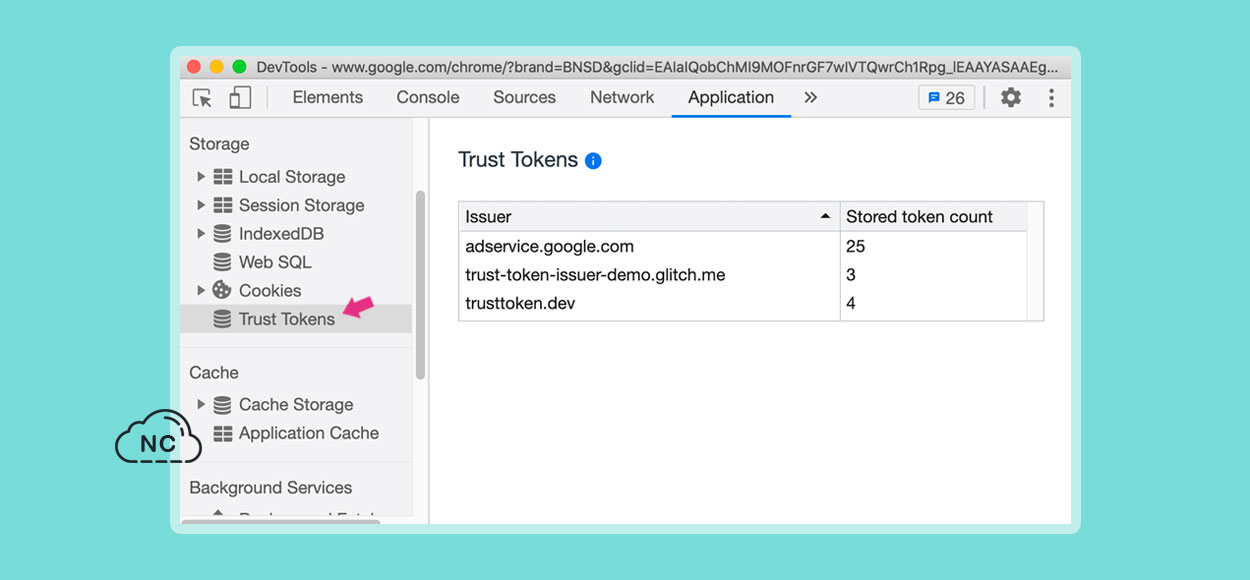Sort by Stored token count header
Viewport: 1250px width, 580px height.
tap(933, 217)
